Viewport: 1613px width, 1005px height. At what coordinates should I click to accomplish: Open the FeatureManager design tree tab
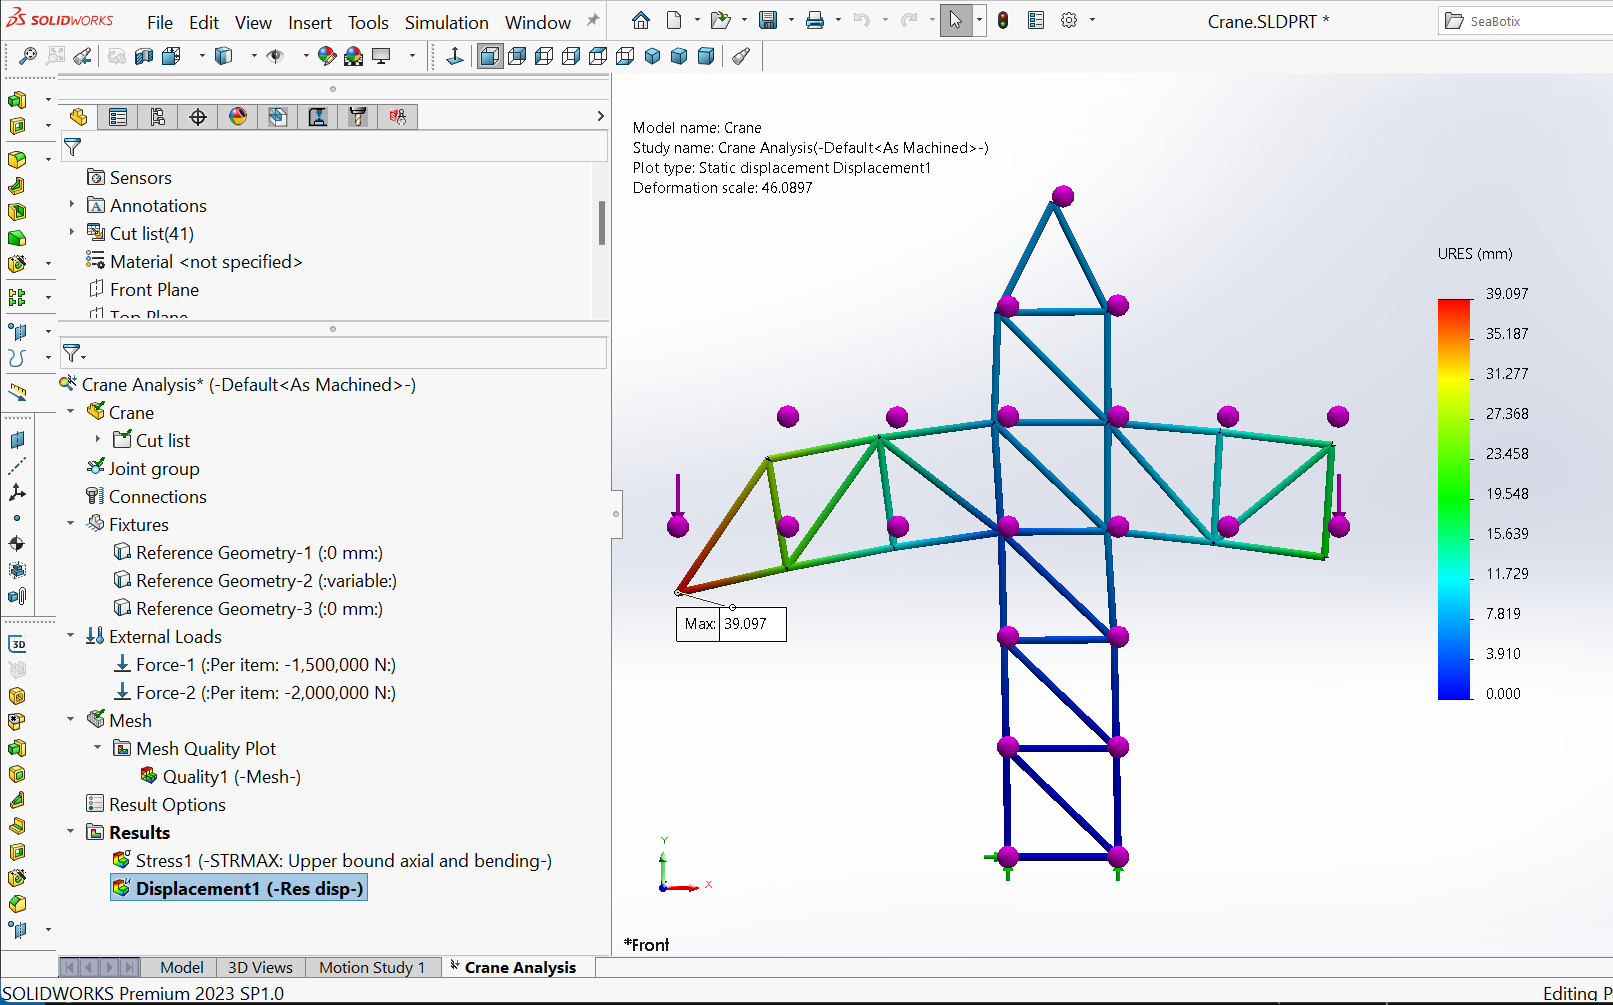[x=78, y=117]
